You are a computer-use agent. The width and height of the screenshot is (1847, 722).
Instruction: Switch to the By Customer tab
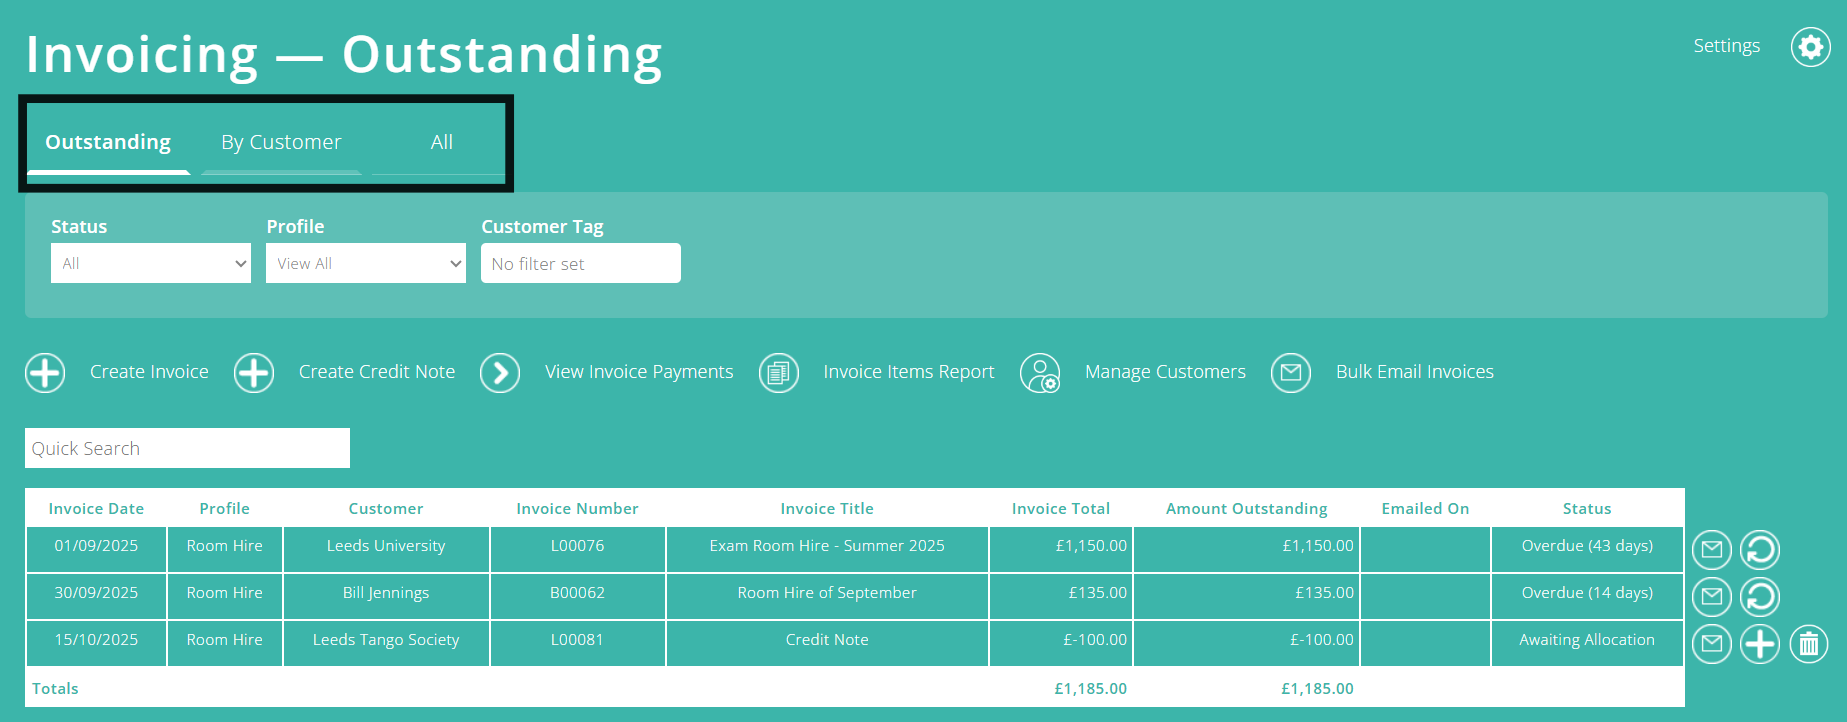pos(281,142)
